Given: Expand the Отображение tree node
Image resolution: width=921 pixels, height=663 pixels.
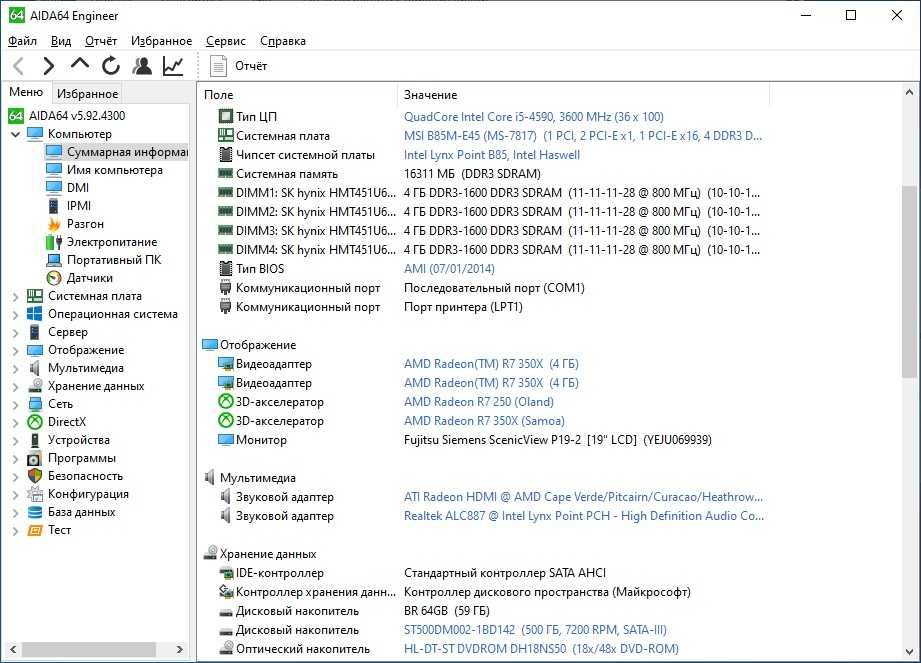Looking at the screenshot, I should click(15, 351).
